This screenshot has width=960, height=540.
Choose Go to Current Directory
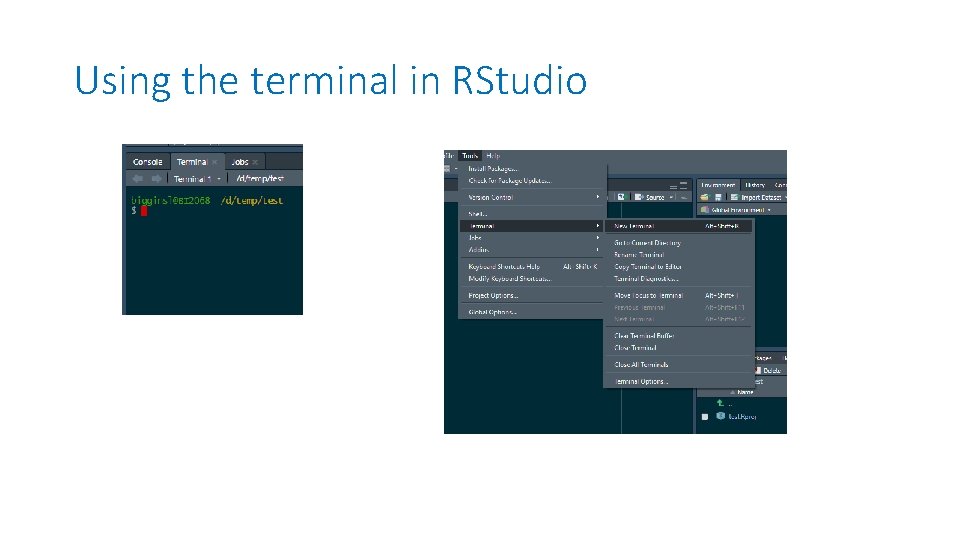click(x=679, y=243)
